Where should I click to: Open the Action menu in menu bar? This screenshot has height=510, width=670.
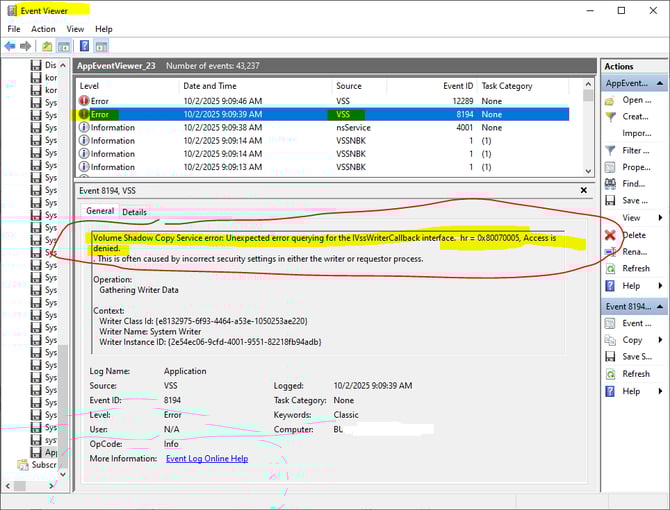(x=43, y=29)
